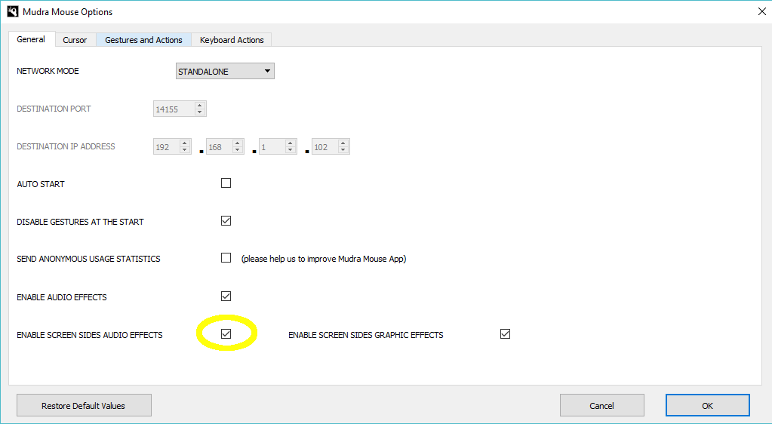Open the Network Mode STANDALONE dropdown
Screen dimensions: 772x424
(225, 71)
